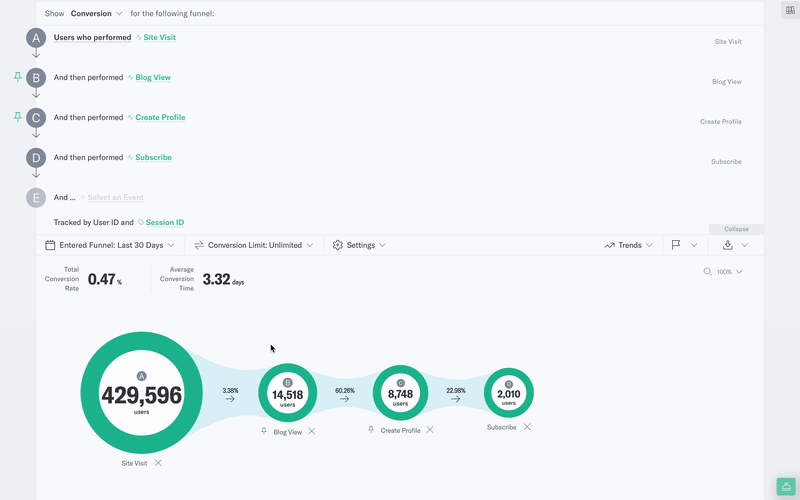Open the book panel icon at top right

click(x=790, y=10)
